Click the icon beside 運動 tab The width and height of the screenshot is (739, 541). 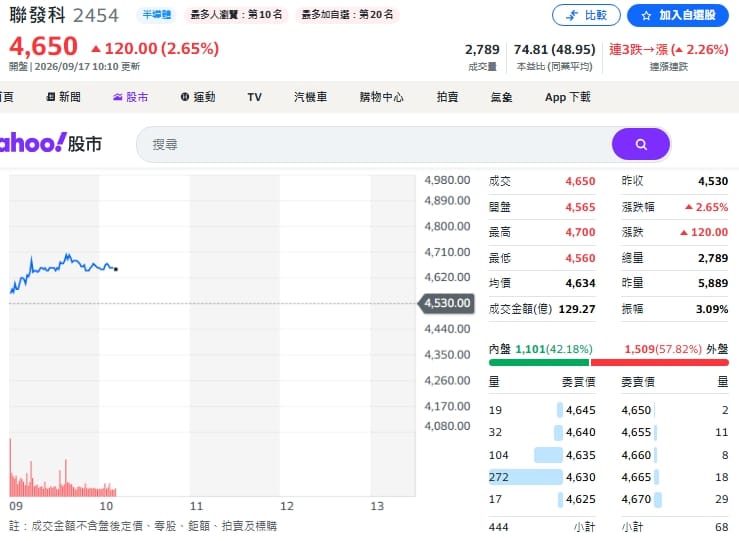(x=185, y=97)
